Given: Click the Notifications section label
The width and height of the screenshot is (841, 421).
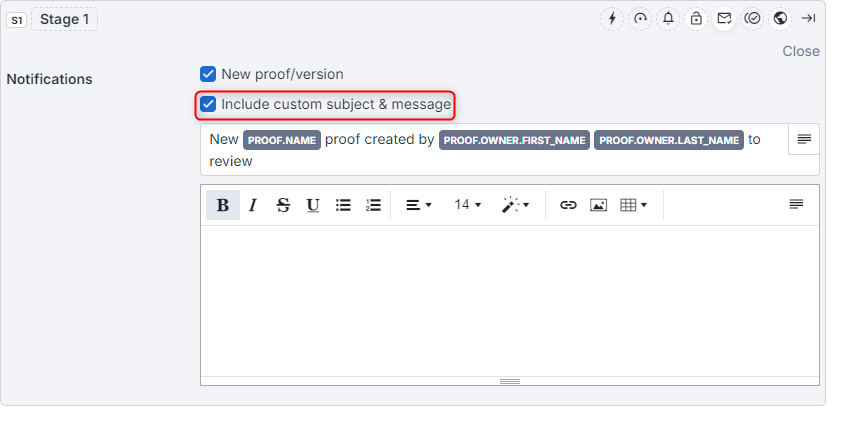Looking at the screenshot, I should point(49,79).
